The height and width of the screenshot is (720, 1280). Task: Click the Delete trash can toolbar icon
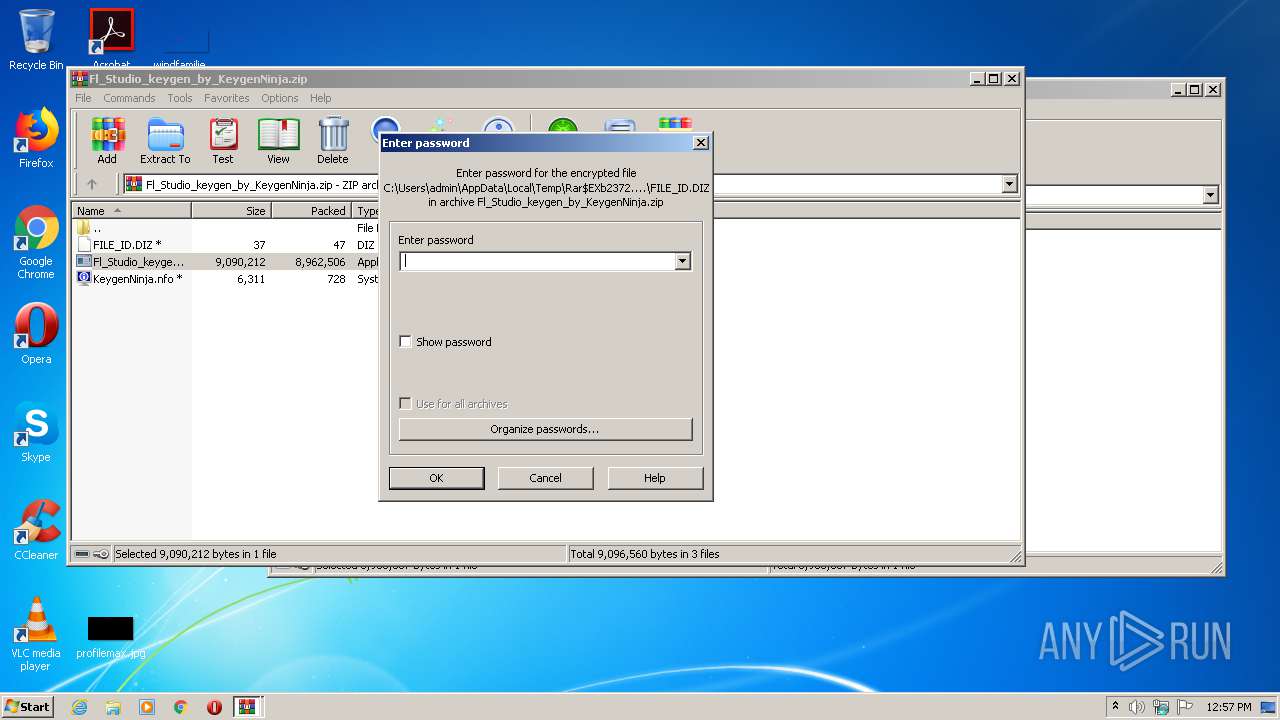tap(333, 140)
